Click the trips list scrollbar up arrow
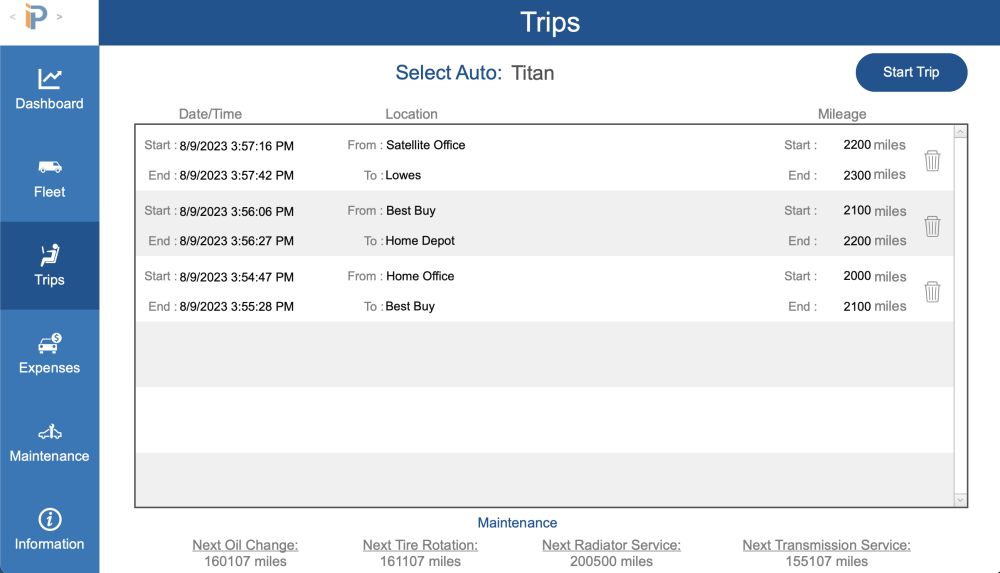Screen dimensions: 1000x573 pyautogui.click(x=961, y=132)
